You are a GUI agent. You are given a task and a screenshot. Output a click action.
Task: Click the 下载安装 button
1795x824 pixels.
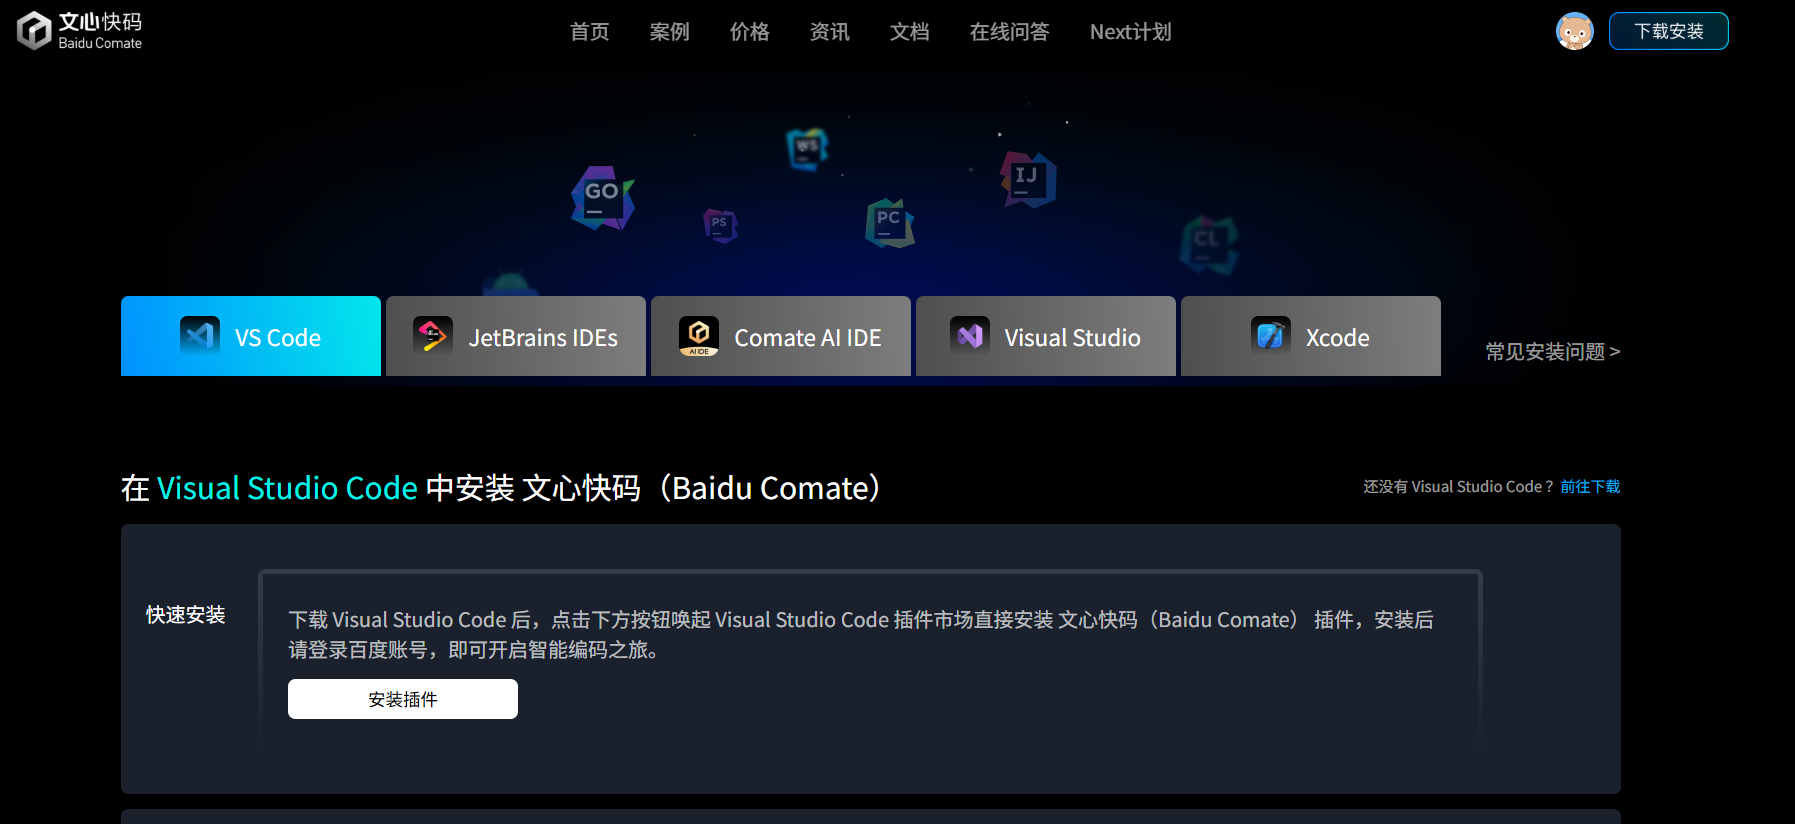[x=1668, y=31]
